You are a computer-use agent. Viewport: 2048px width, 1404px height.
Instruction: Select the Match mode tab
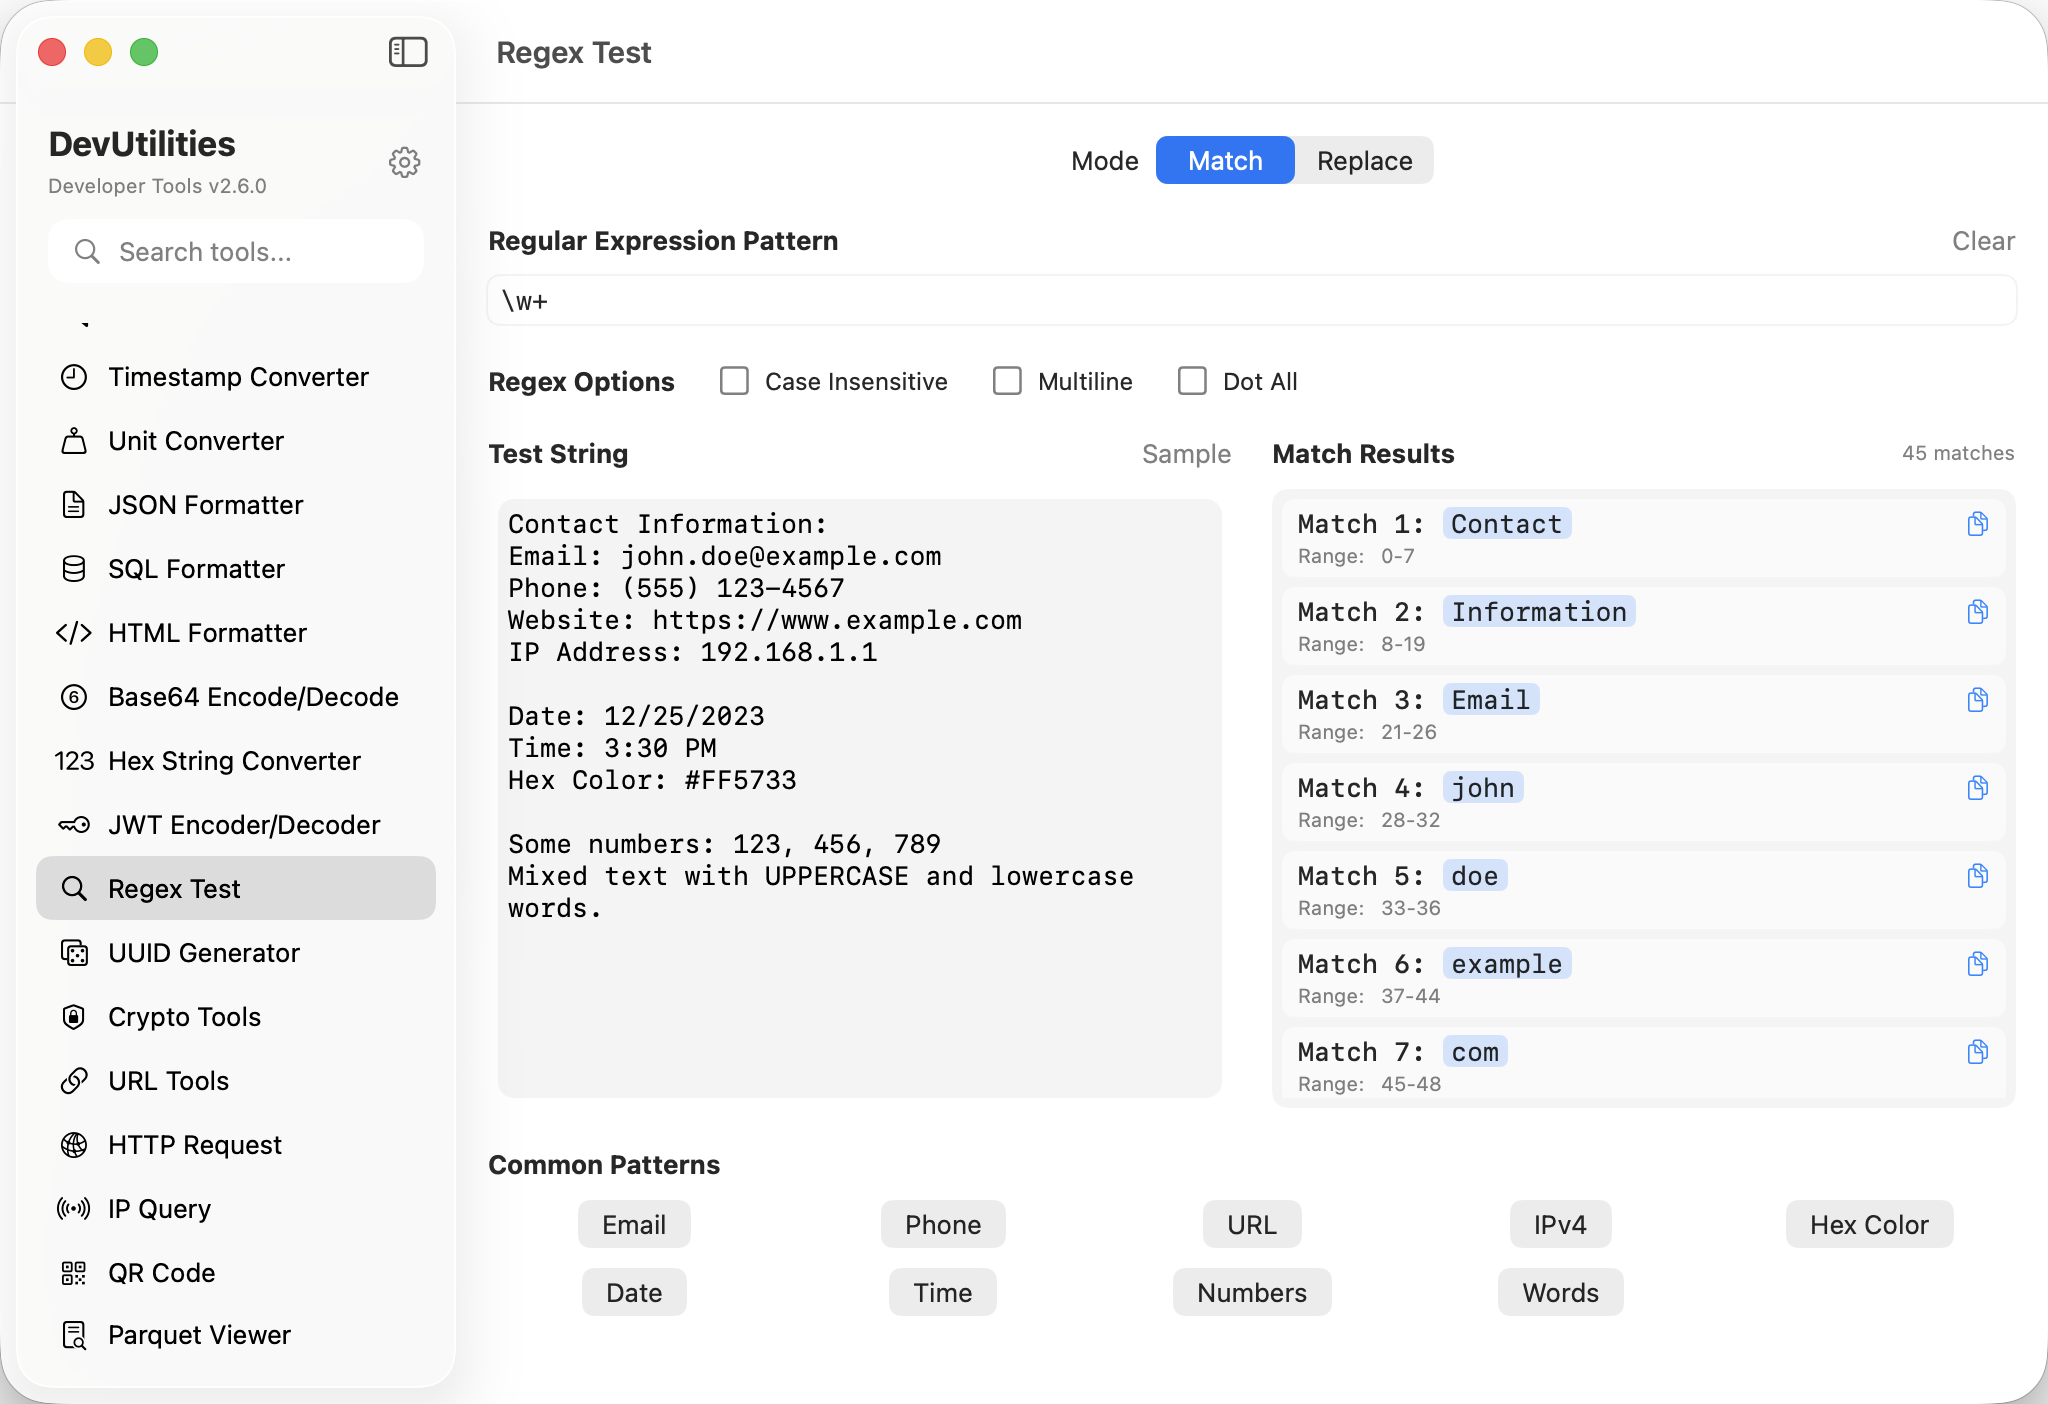[x=1225, y=161]
